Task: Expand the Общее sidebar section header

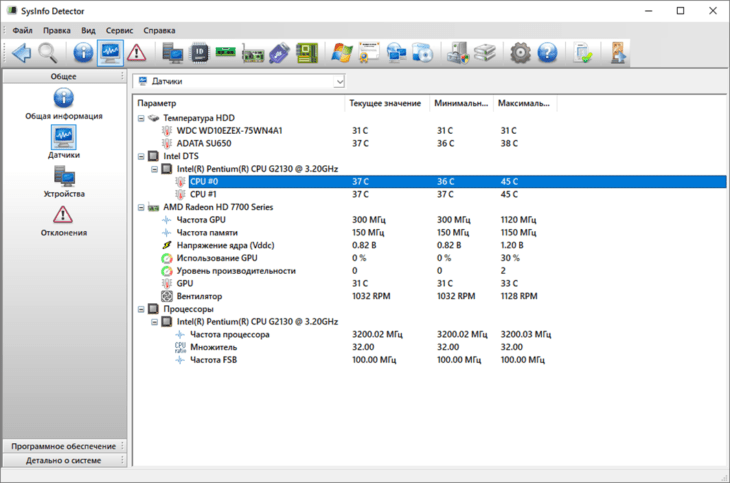Action: 64,76
